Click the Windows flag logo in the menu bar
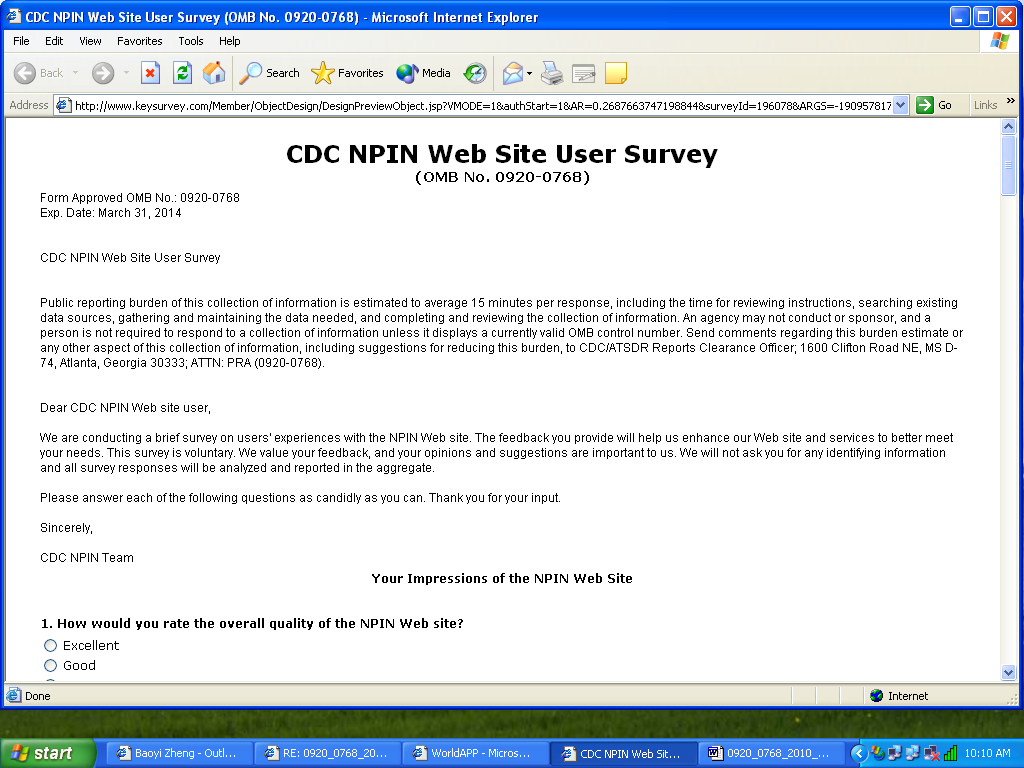Viewport: 1024px width, 768px height. 999,41
